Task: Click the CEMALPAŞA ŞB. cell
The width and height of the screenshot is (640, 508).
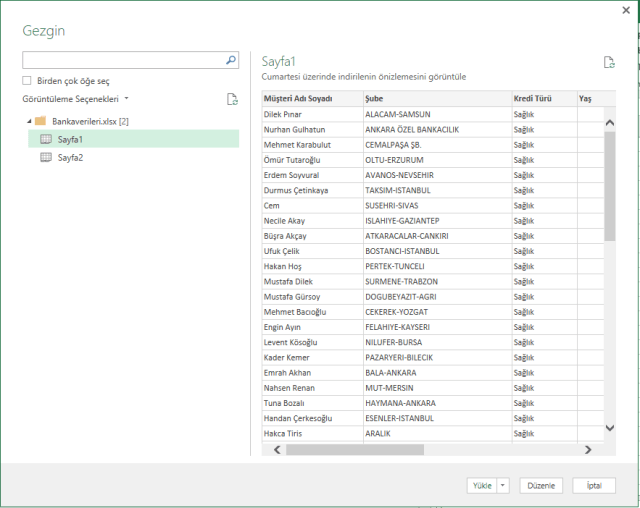Action: tap(438, 145)
